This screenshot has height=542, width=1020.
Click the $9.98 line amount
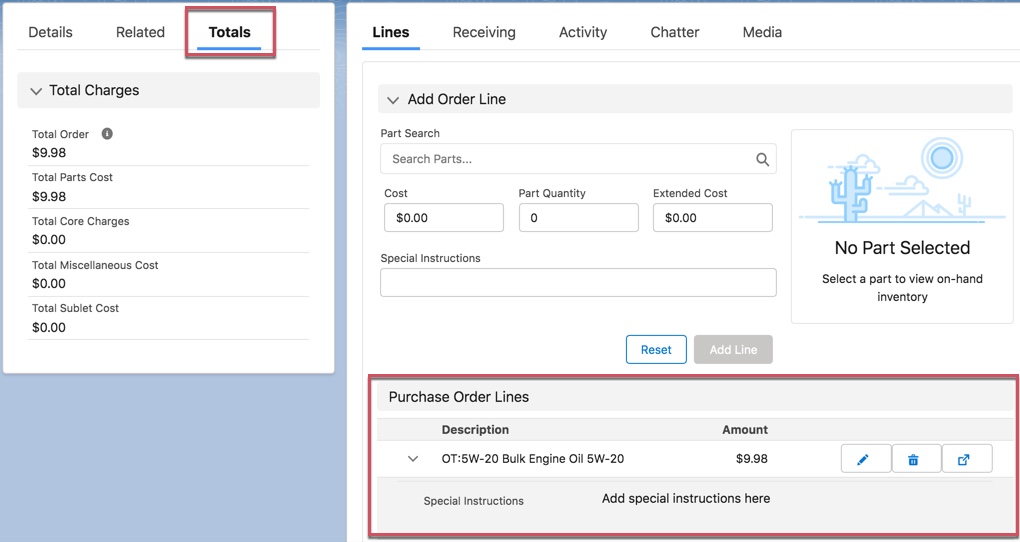tap(751, 459)
